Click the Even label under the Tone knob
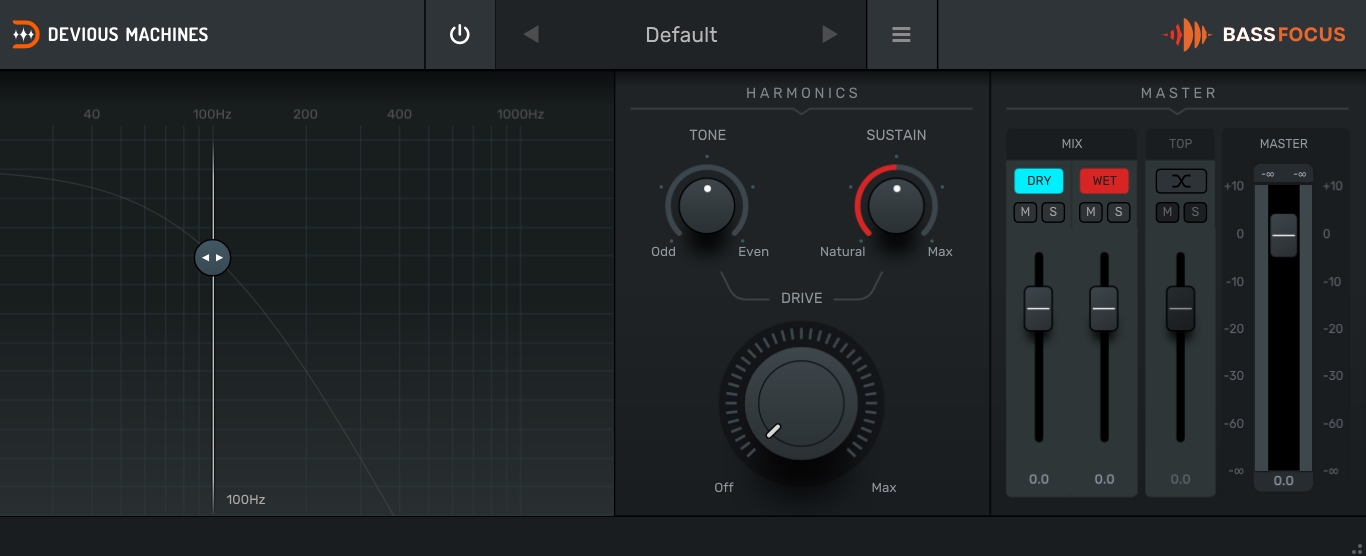 (753, 252)
